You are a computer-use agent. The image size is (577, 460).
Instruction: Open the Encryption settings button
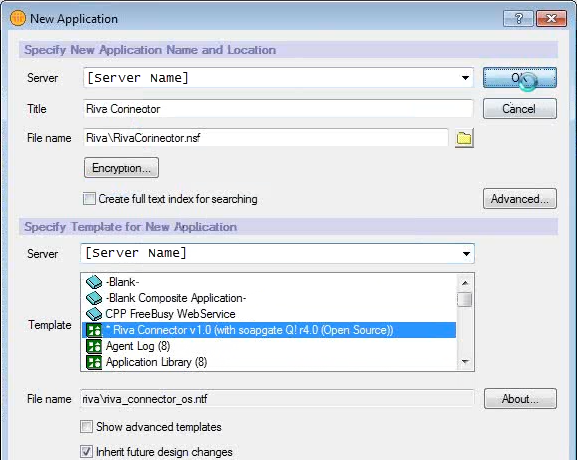pyautogui.click(x=121, y=168)
